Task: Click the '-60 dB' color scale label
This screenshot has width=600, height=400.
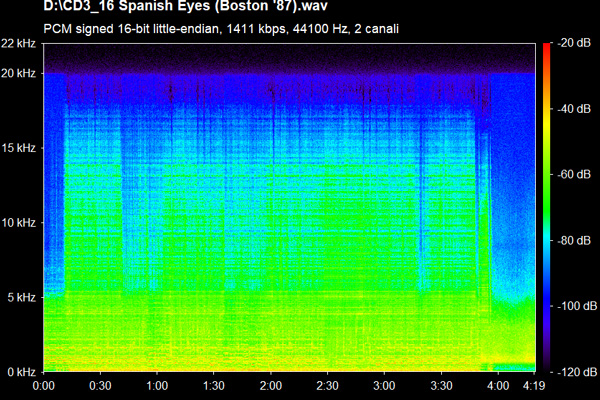Action: (574, 175)
